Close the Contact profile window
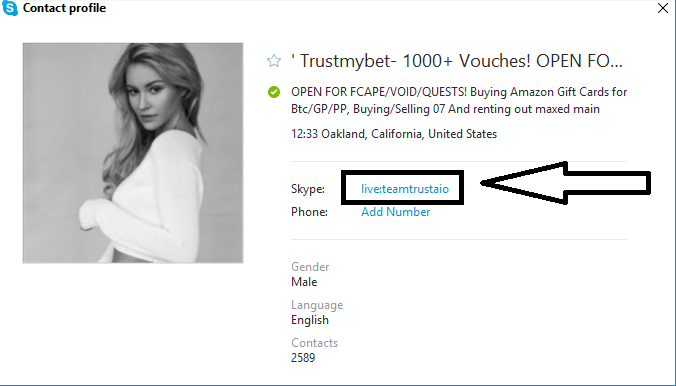Viewport: 676px width, 386px height. (x=663, y=8)
